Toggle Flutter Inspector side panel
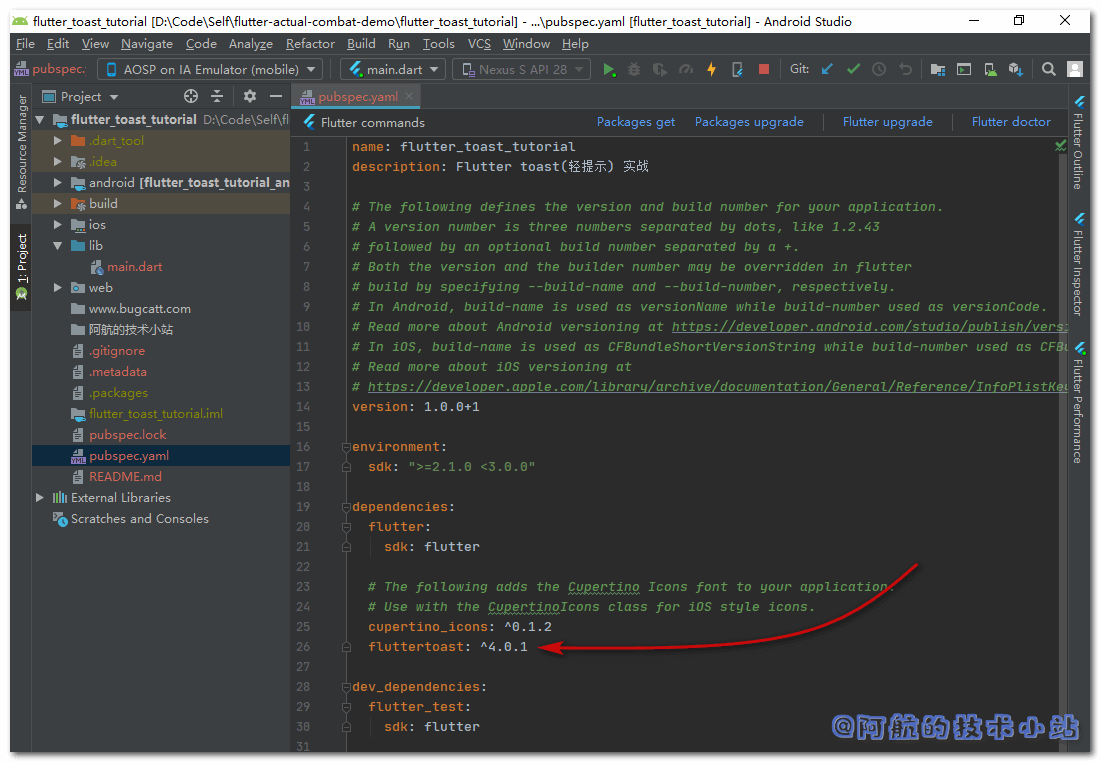This screenshot has width=1101, height=763. click(x=1078, y=264)
